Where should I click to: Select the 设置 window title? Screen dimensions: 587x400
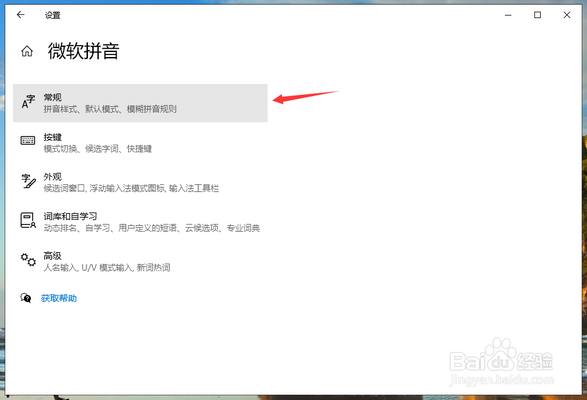(52, 15)
